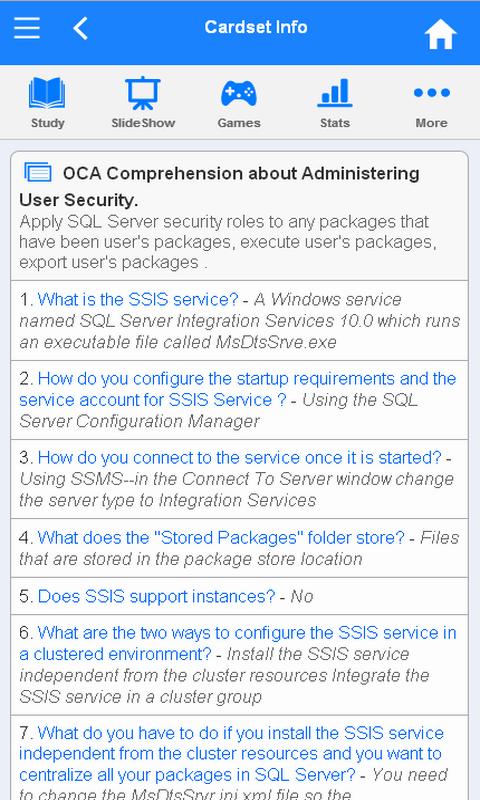The height and width of the screenshot is (800, 480).
Task: Open question about configuring startup requirements
Action: tap(238, 389)
